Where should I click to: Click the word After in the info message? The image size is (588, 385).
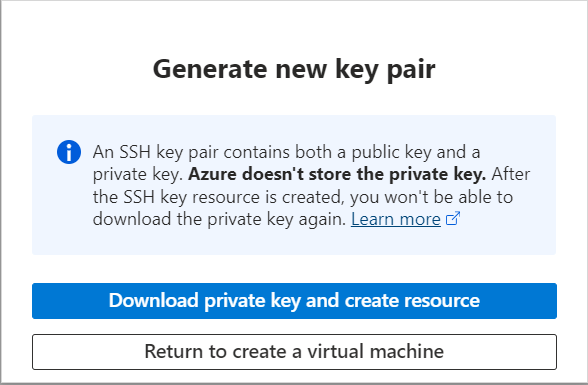(x=511, y=174)
